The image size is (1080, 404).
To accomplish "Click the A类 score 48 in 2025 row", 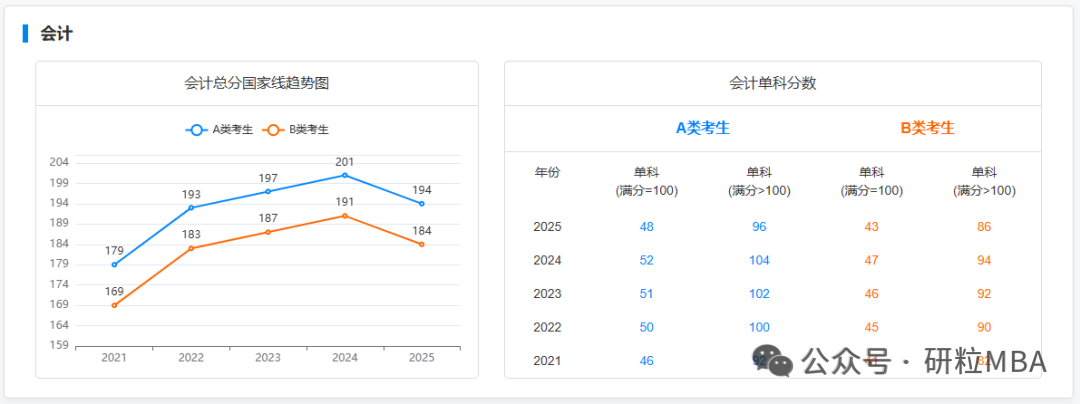I will tap(646, 227).
